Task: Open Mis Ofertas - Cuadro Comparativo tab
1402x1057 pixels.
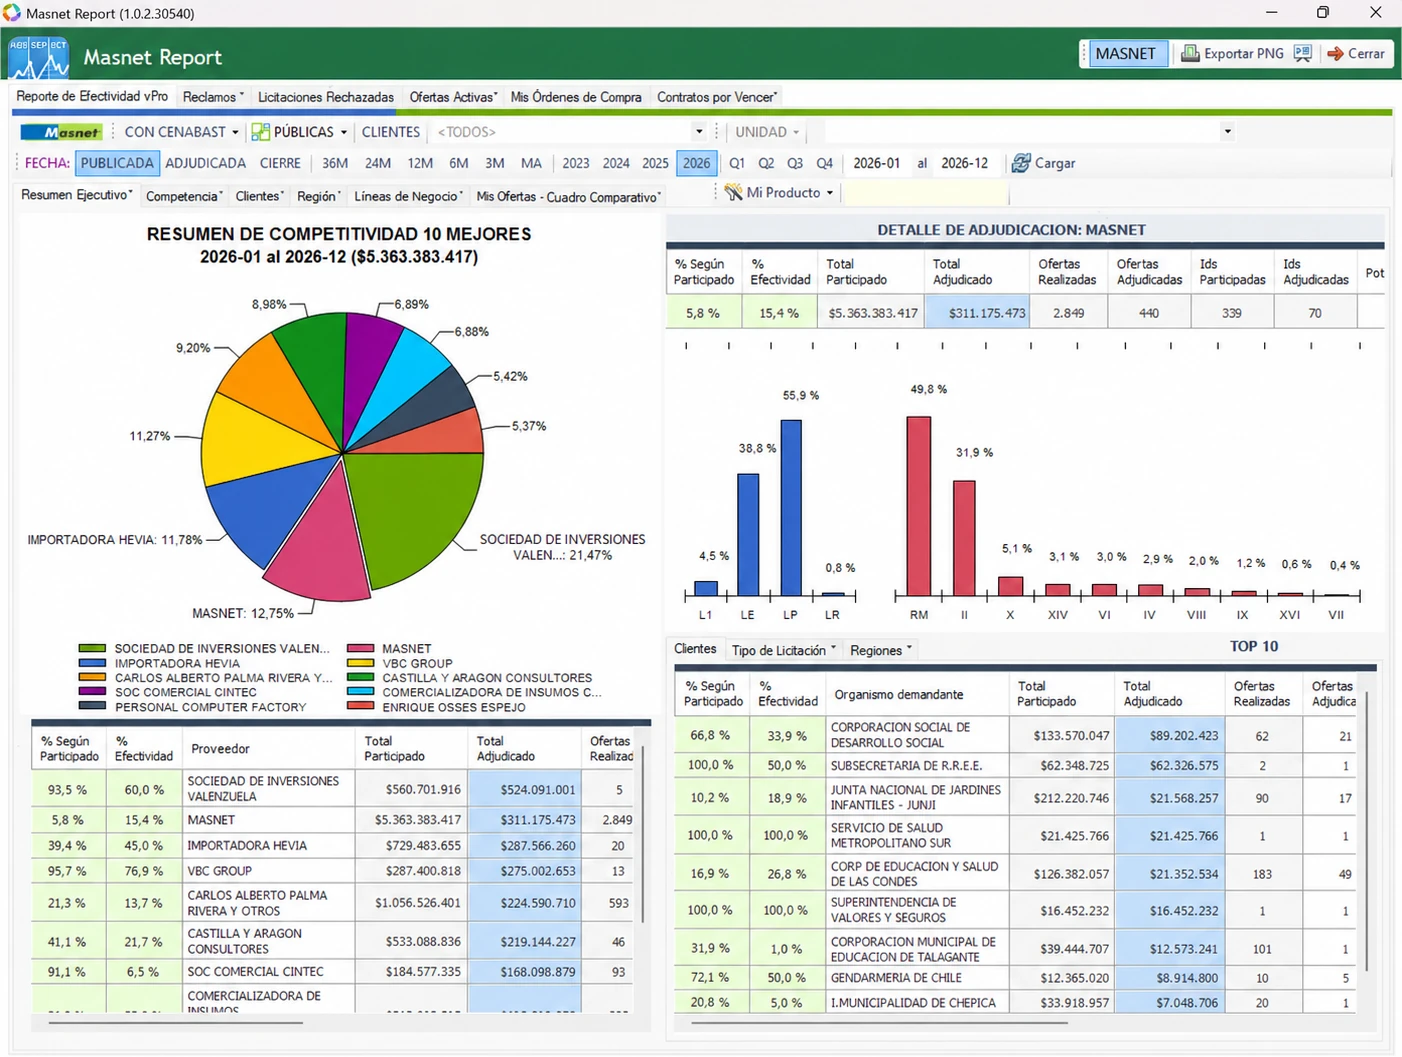Action: 569,196
